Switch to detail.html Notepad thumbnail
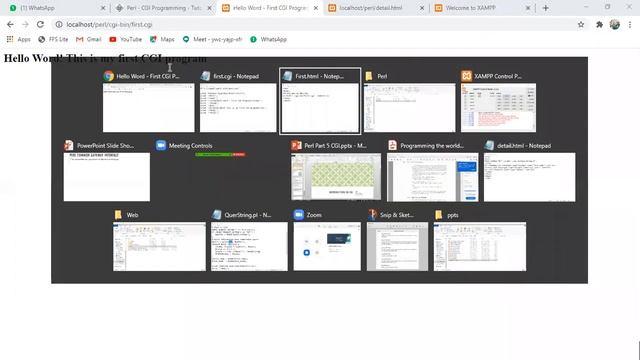This screenshot has height=360, width=640. pyautogui.click(x=530, y=177)
